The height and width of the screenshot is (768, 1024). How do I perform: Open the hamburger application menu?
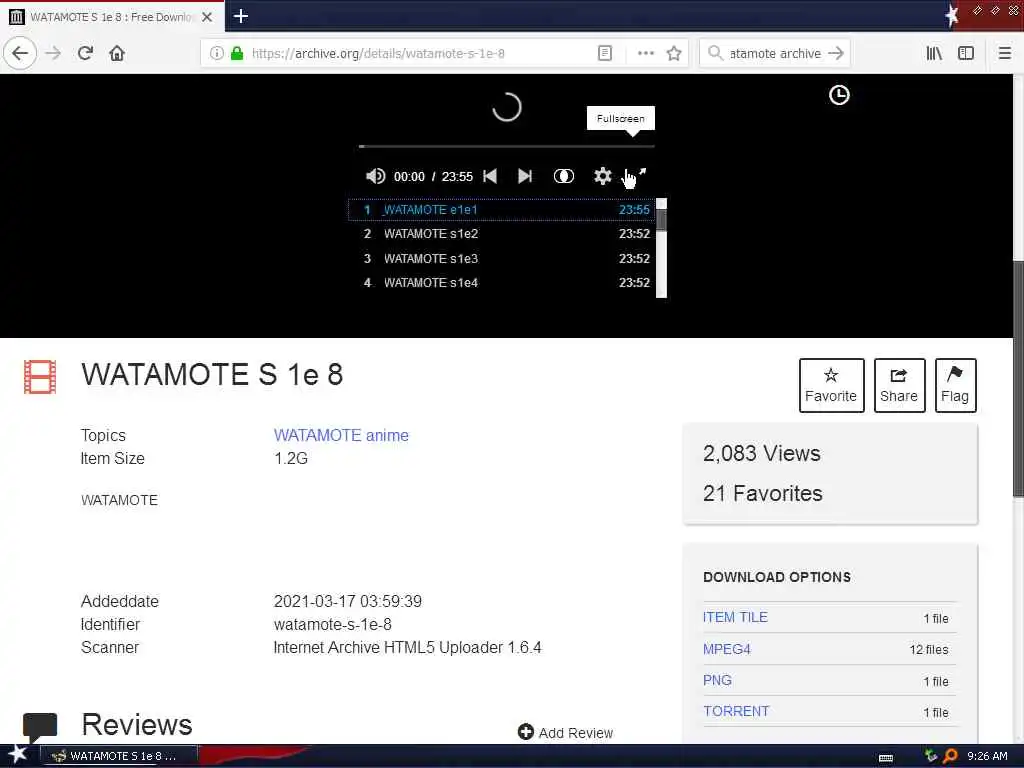tap(1004, 54)
